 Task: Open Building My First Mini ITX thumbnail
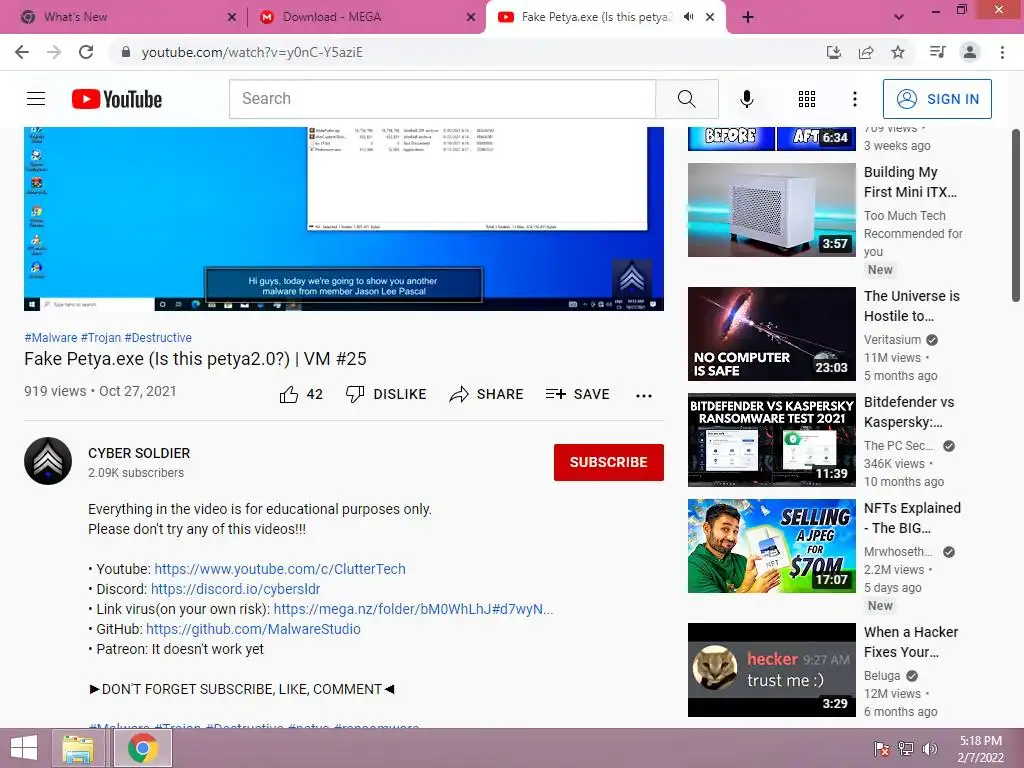[771, 210]
